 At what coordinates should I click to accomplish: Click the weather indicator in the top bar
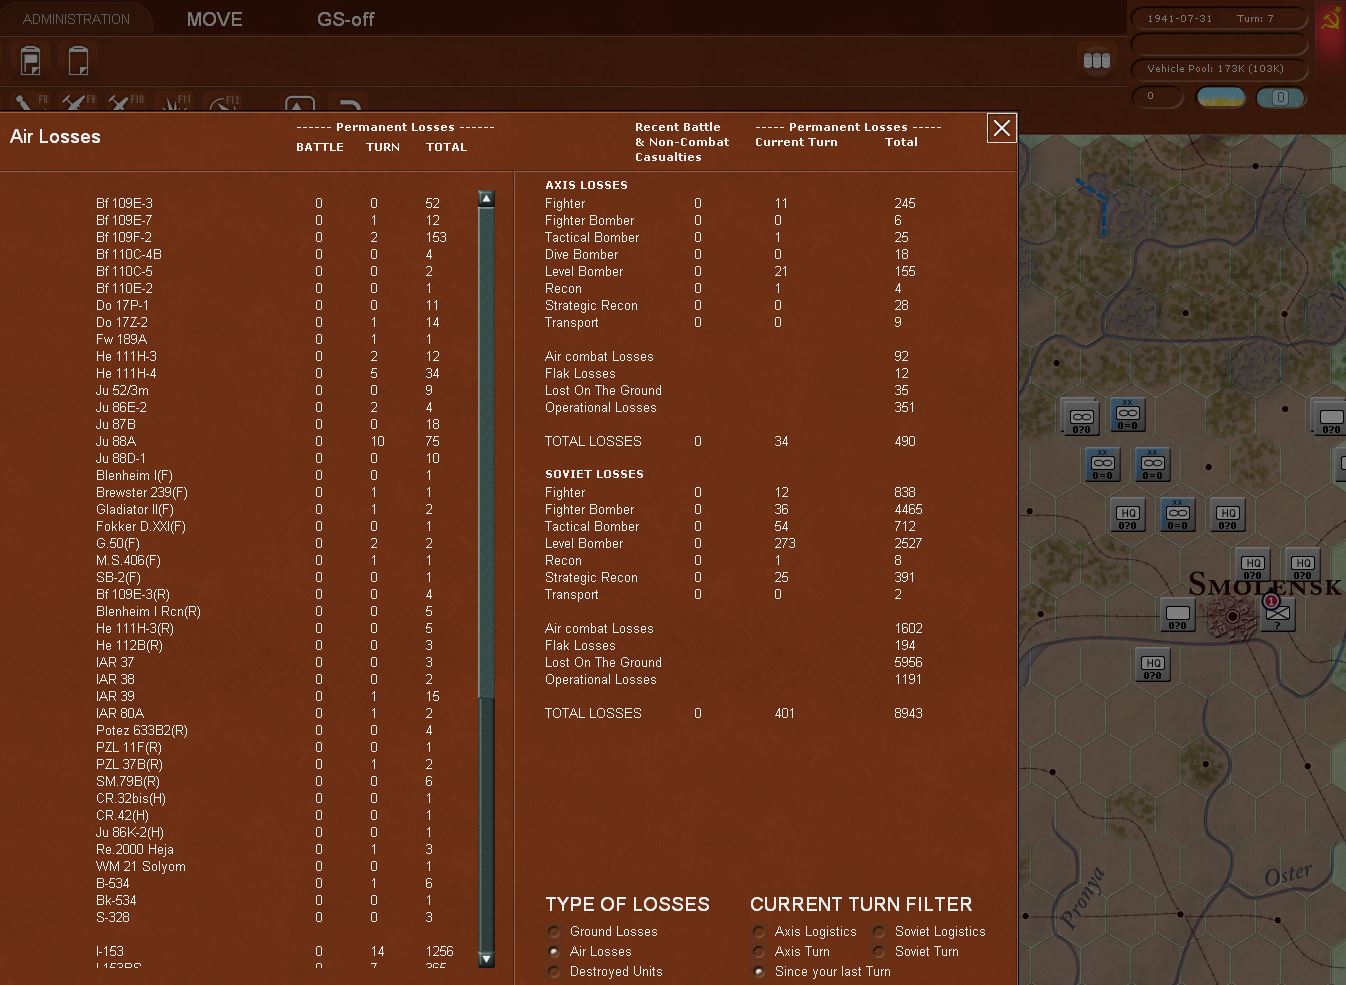coord(1221,97)
